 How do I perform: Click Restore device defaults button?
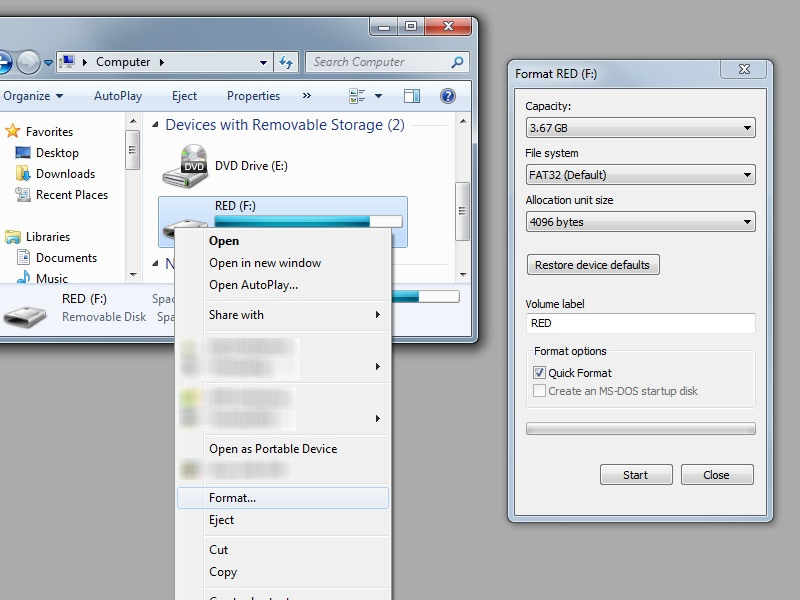click(x=593, y=265)
